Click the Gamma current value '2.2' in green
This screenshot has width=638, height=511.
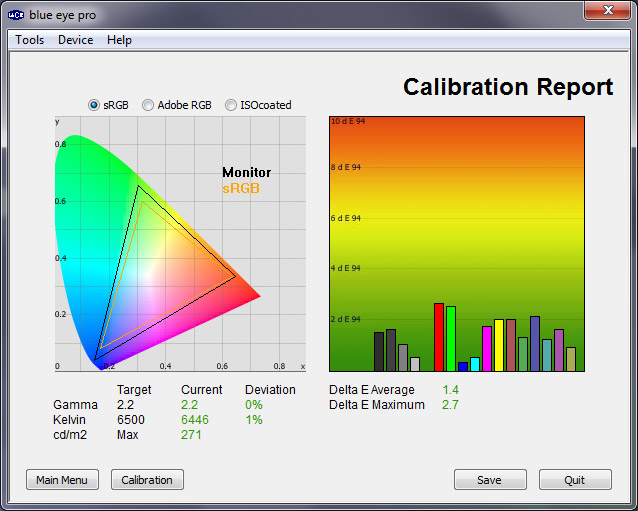[x=190, y=405]
